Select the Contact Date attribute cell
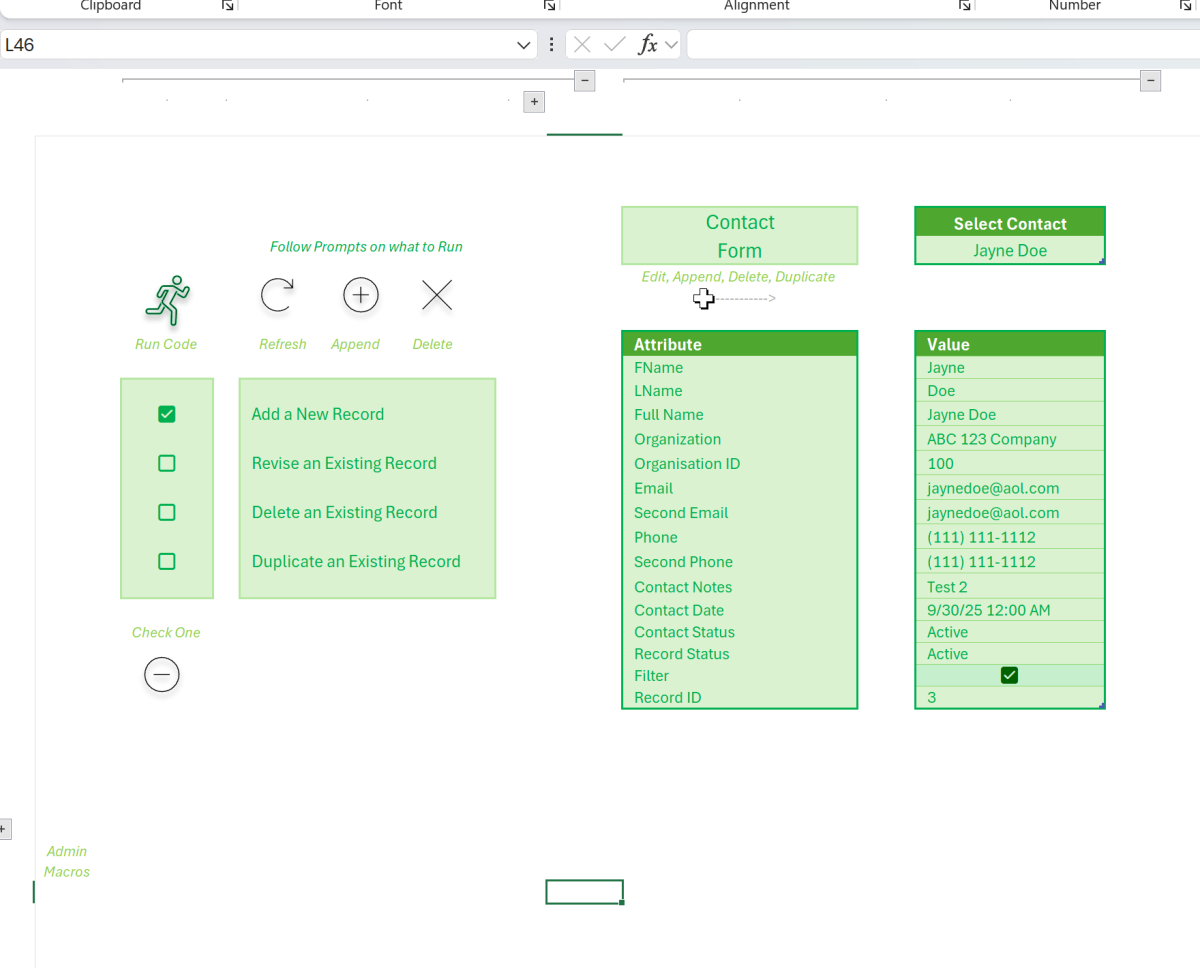Screen dimensions: 1200x968 [x=740, y=610]
